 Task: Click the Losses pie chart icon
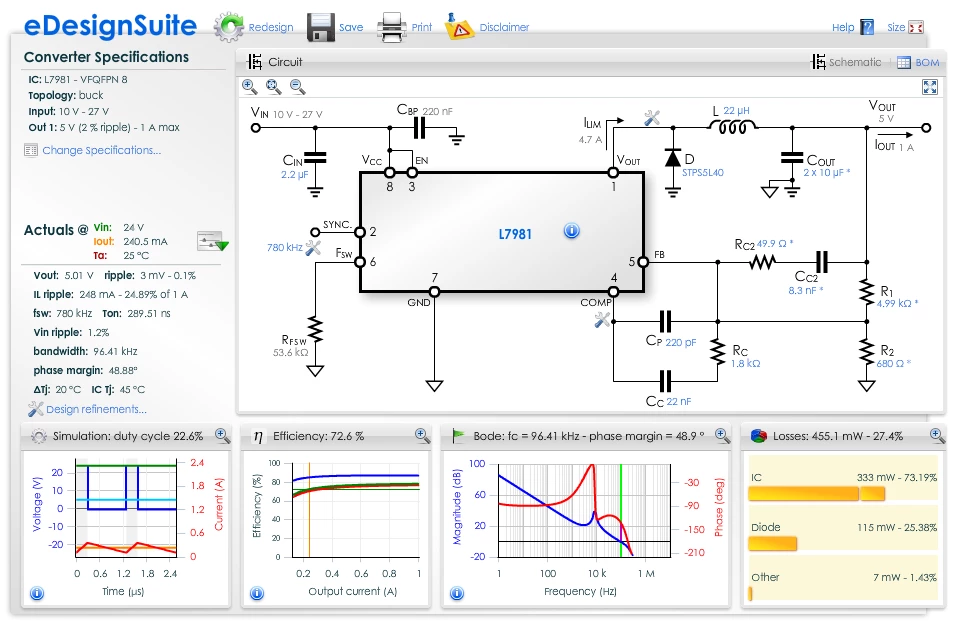click(759, 436)
